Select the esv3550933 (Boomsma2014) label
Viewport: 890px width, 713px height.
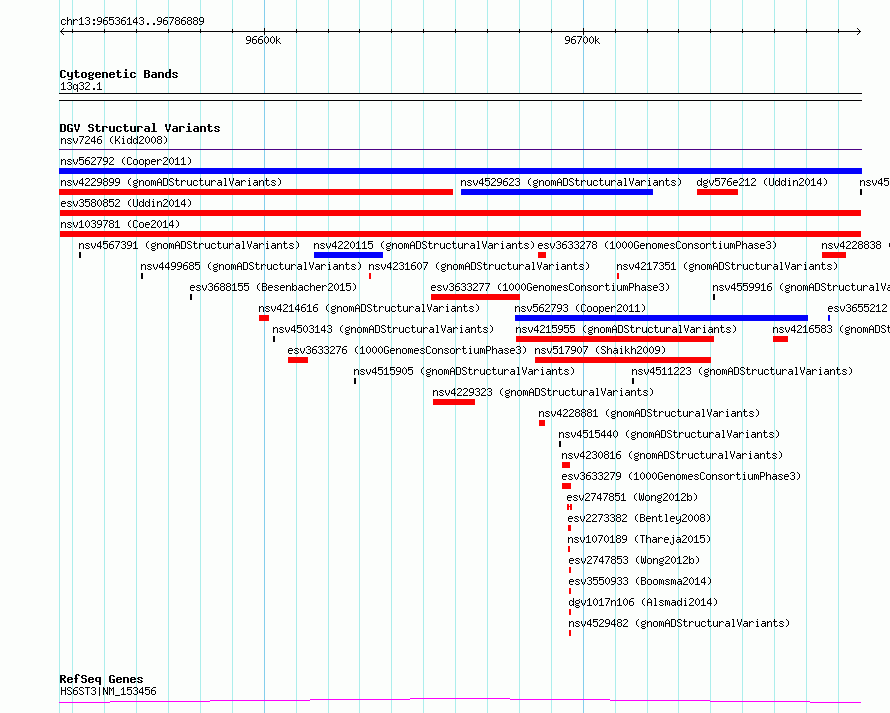pyautogui.click(x=640, y=581)
